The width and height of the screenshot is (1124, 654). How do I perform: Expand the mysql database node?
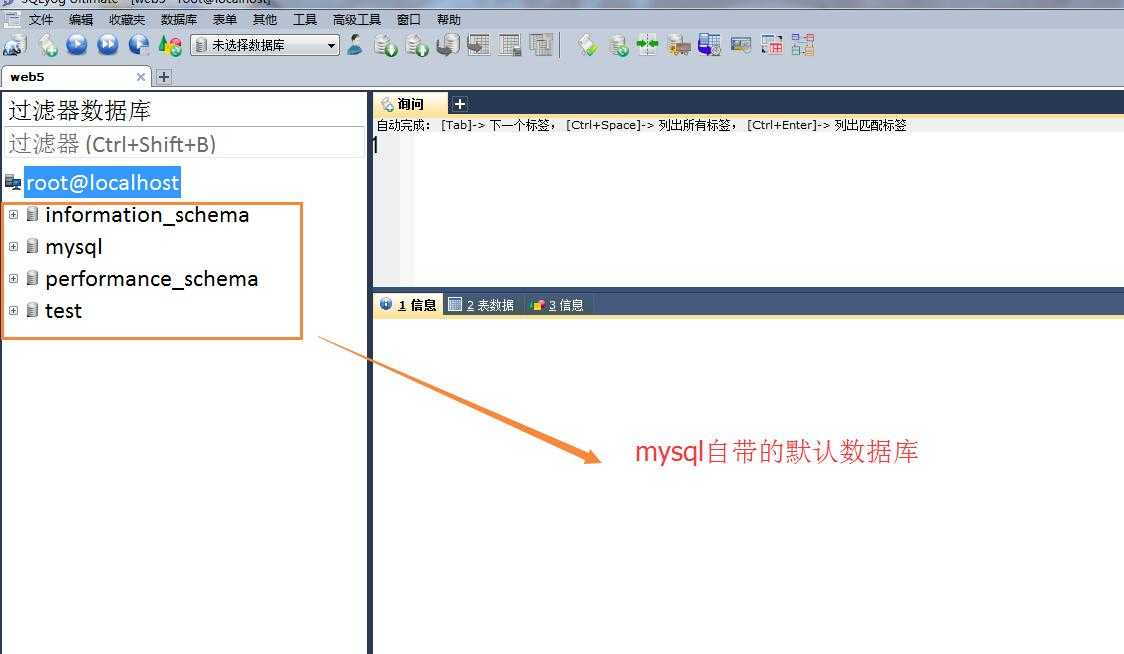[x=13, y=247]
